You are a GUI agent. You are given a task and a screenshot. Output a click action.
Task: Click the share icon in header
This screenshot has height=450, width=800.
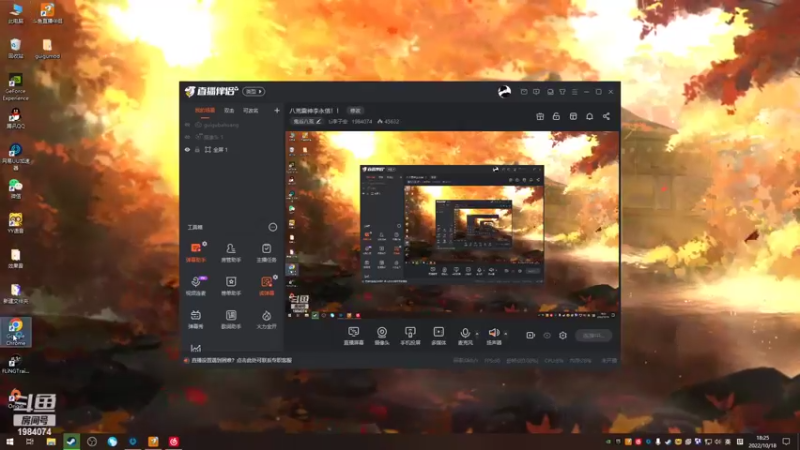click(606, 116)
